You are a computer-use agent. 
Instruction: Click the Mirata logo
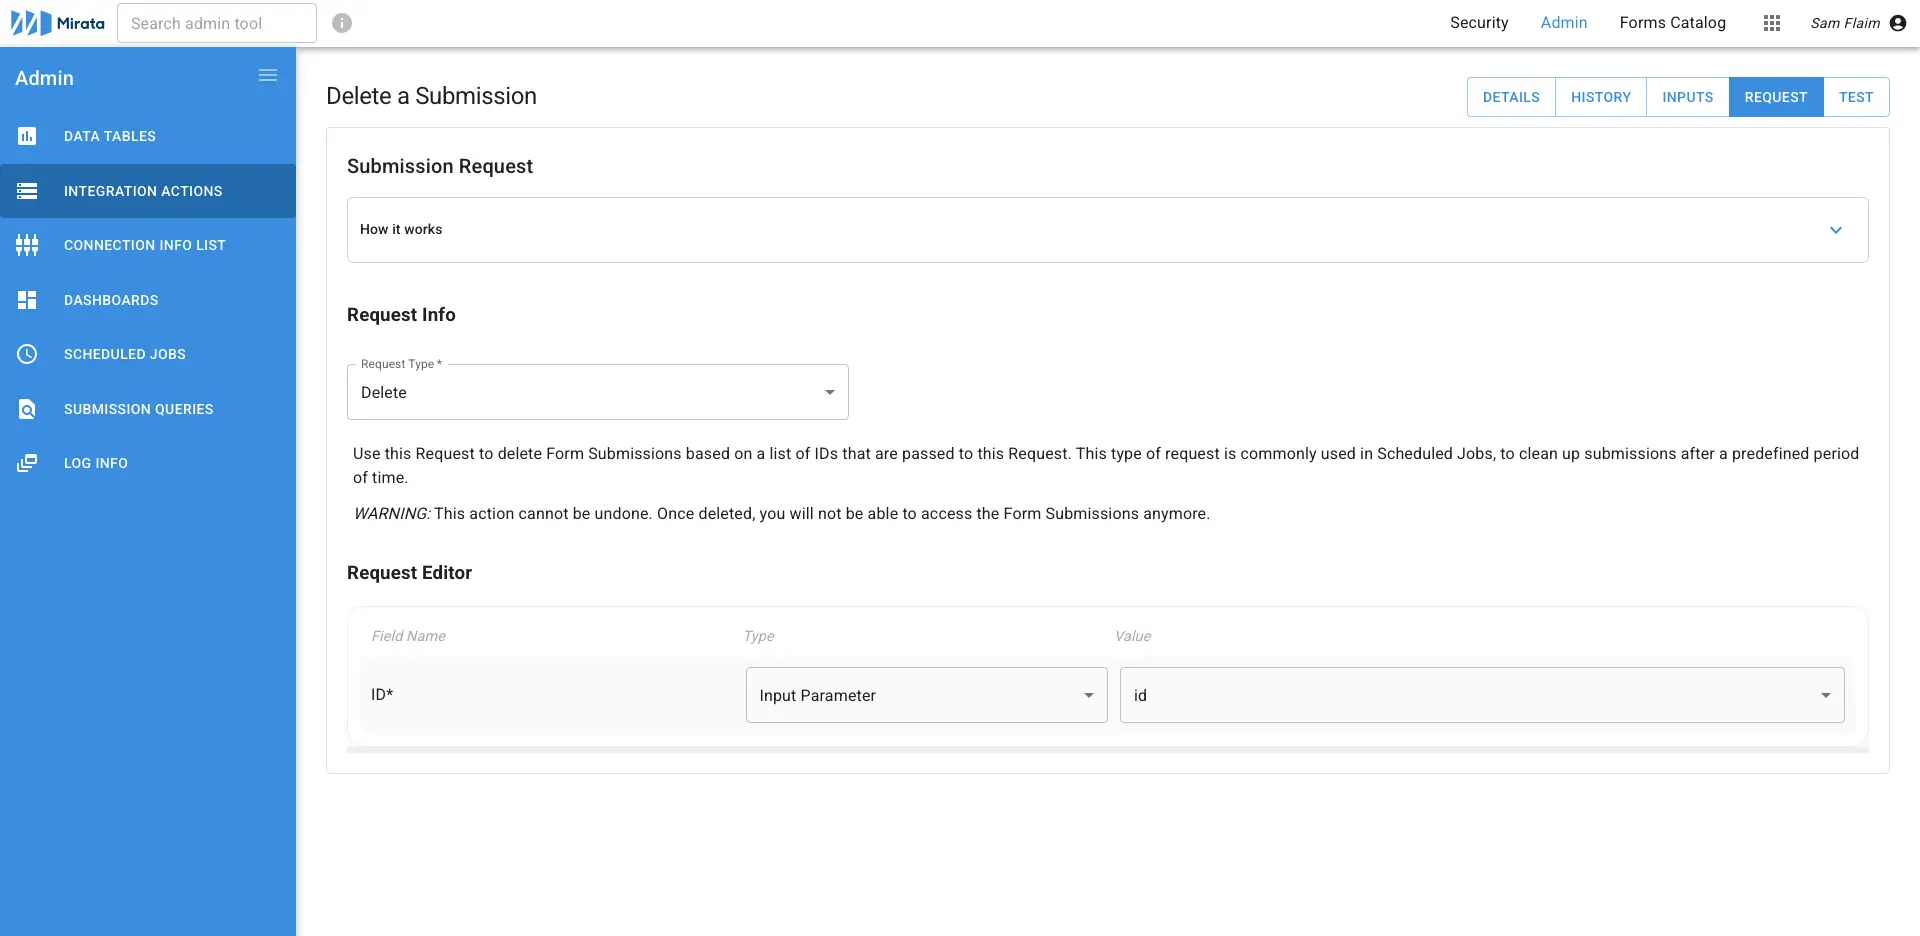(x=55, y=22)
